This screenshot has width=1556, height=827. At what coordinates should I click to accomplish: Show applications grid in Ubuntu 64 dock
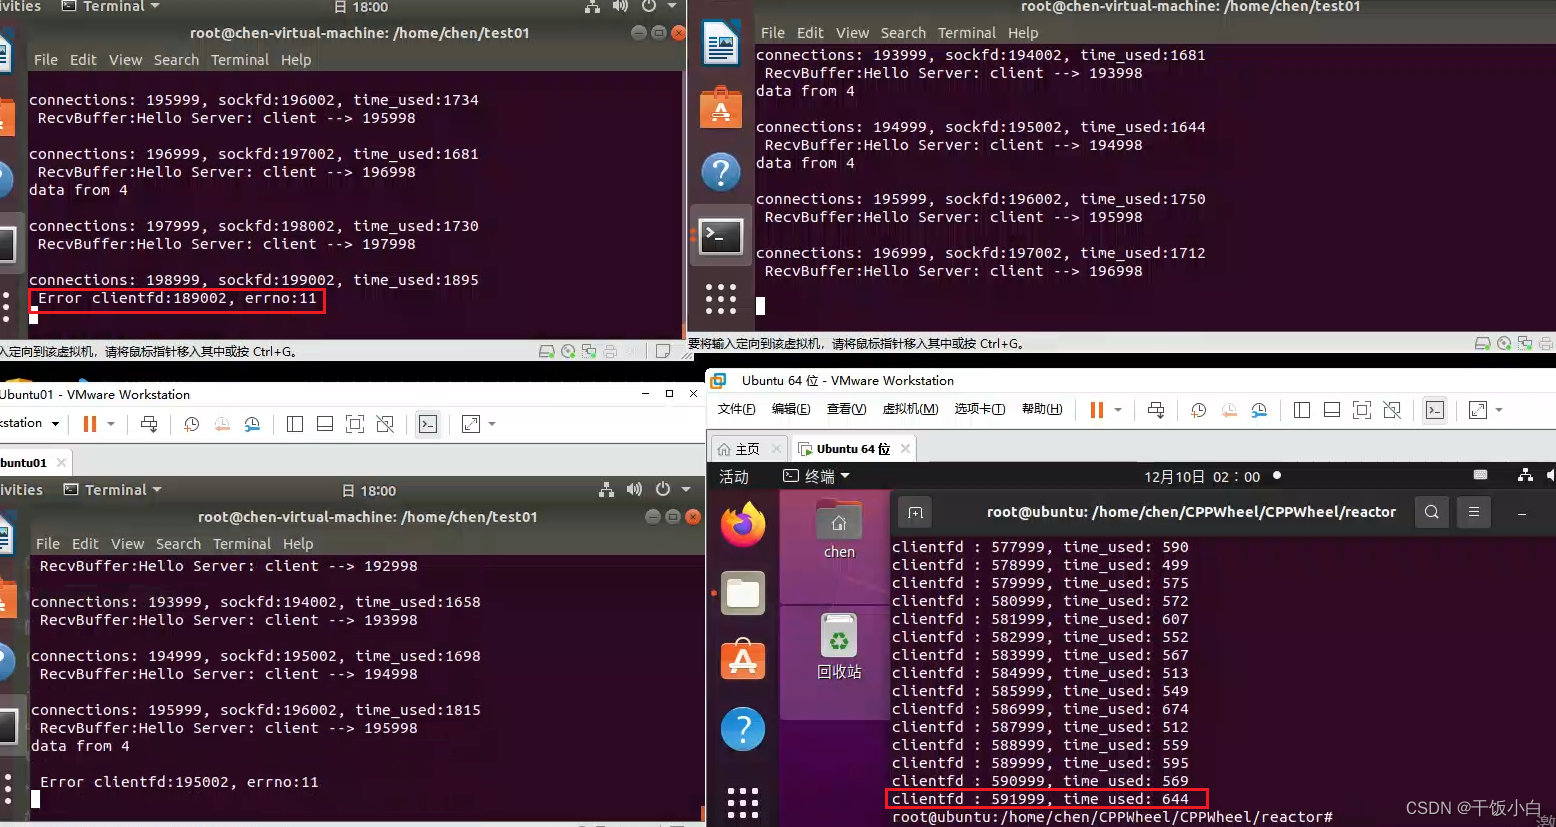click(x=743, y=802)
